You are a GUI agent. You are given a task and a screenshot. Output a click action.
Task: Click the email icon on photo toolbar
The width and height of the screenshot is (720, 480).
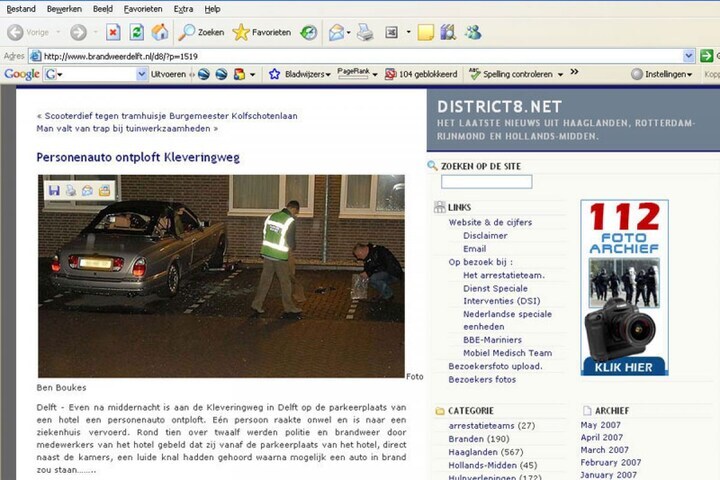pos(87,190)
